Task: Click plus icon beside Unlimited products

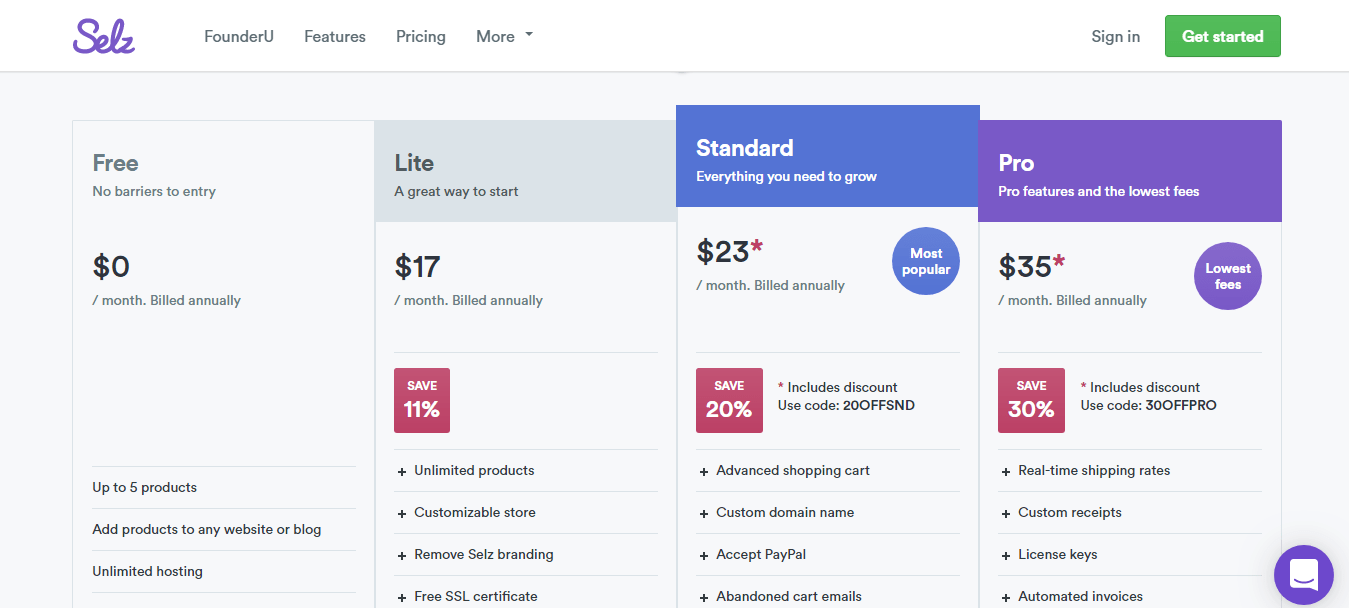Action: [402, 471]
